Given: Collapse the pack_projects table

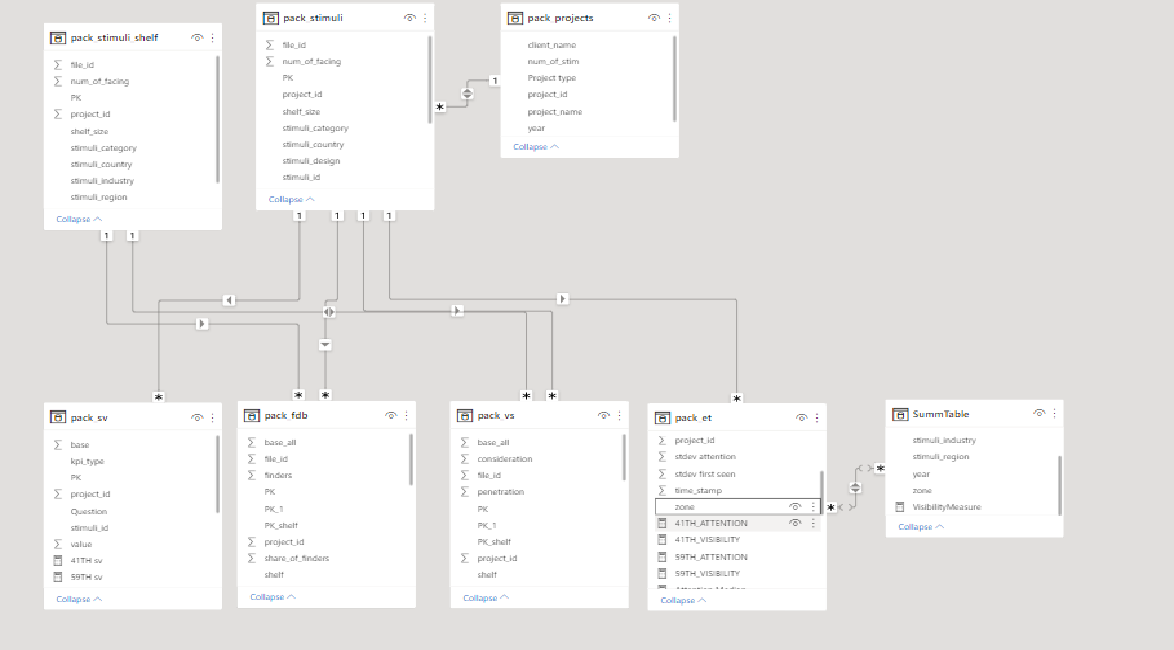Looking at the screenshot, I should point(535,148).
